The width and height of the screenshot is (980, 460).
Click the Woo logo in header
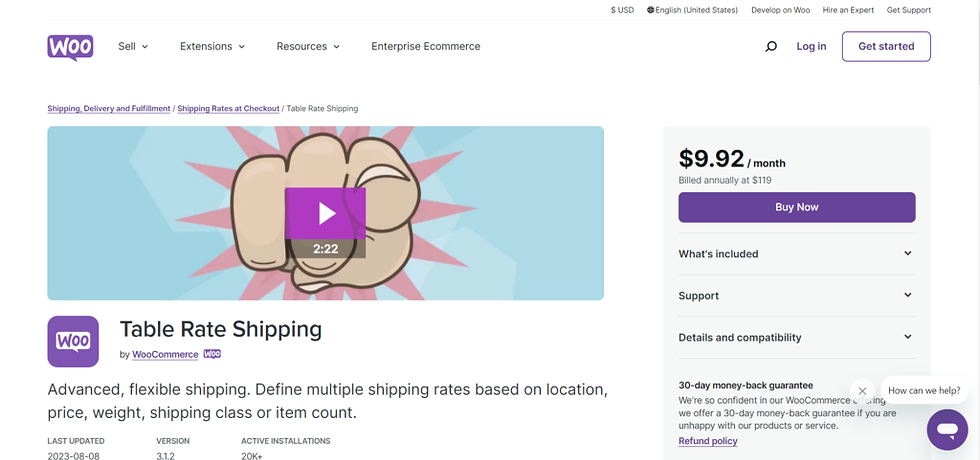70,47
